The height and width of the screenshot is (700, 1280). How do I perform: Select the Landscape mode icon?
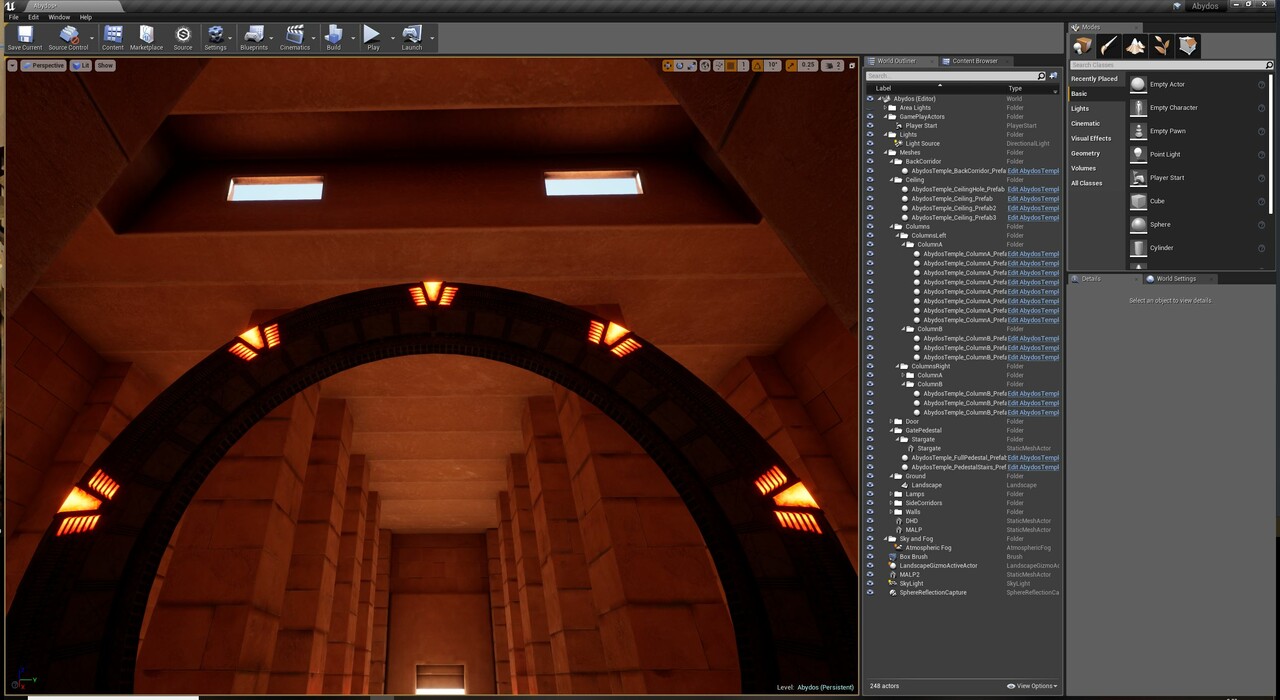coord(1135,46)
